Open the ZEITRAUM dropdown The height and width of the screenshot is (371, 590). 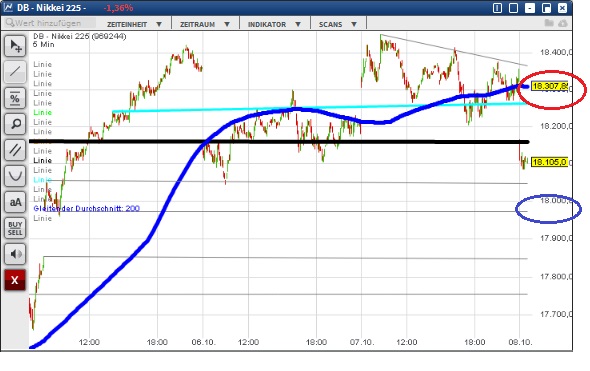(x=205, y=24)
